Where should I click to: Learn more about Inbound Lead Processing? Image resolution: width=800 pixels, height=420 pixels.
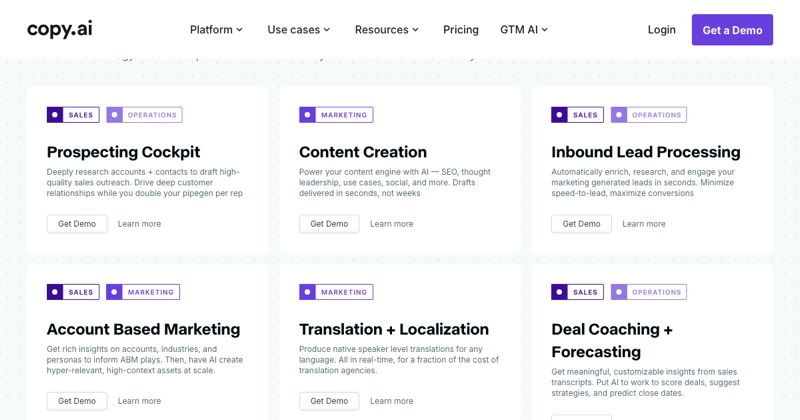tap(644, 224)
